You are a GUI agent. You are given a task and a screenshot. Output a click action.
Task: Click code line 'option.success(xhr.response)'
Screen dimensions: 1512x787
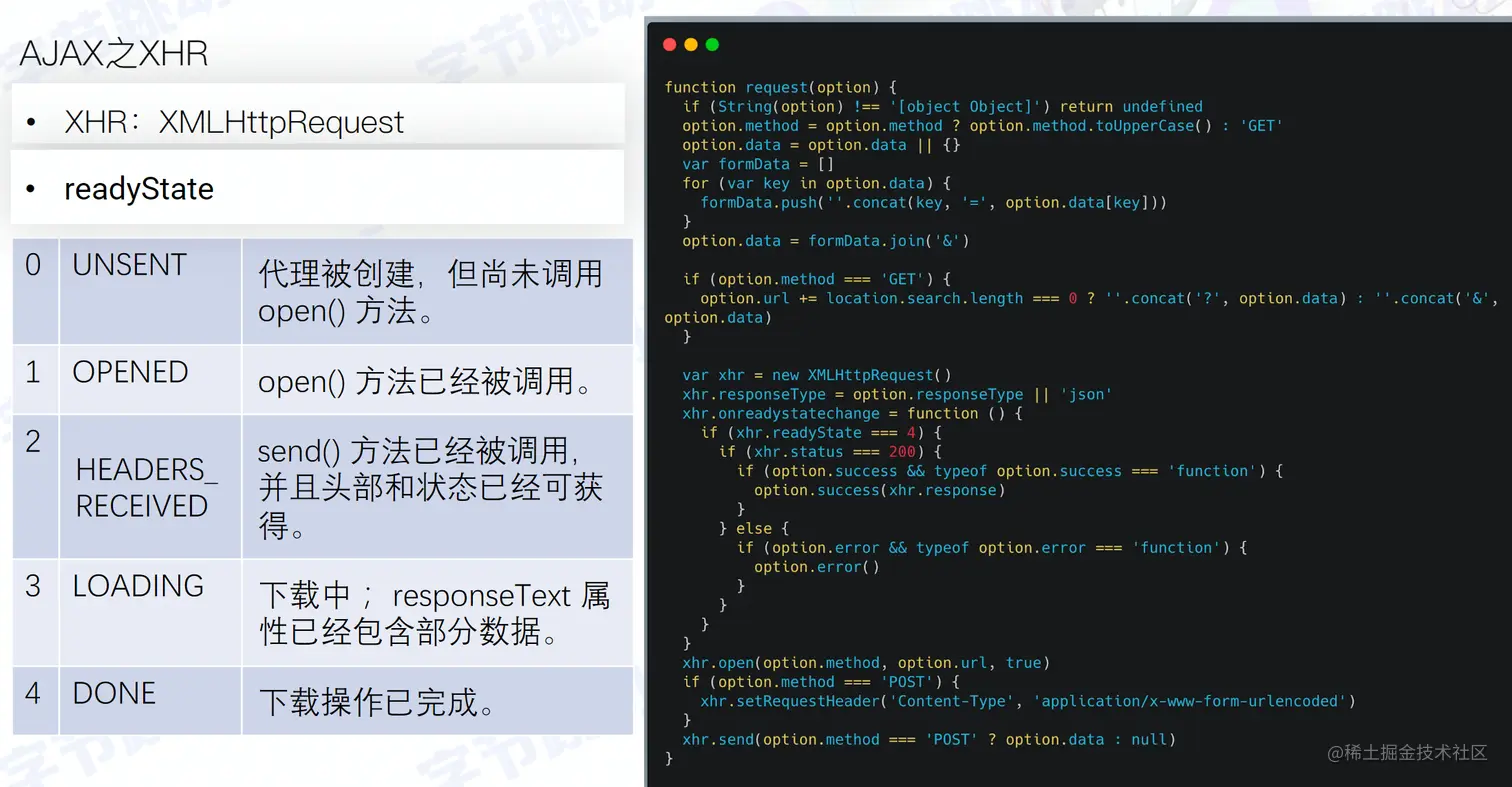tap(880, 490)
